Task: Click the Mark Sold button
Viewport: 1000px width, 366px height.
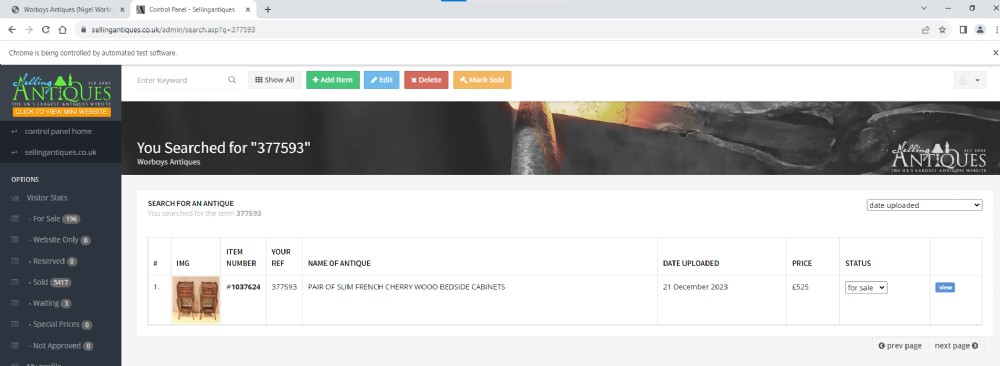Action: [x=482, y=80]
